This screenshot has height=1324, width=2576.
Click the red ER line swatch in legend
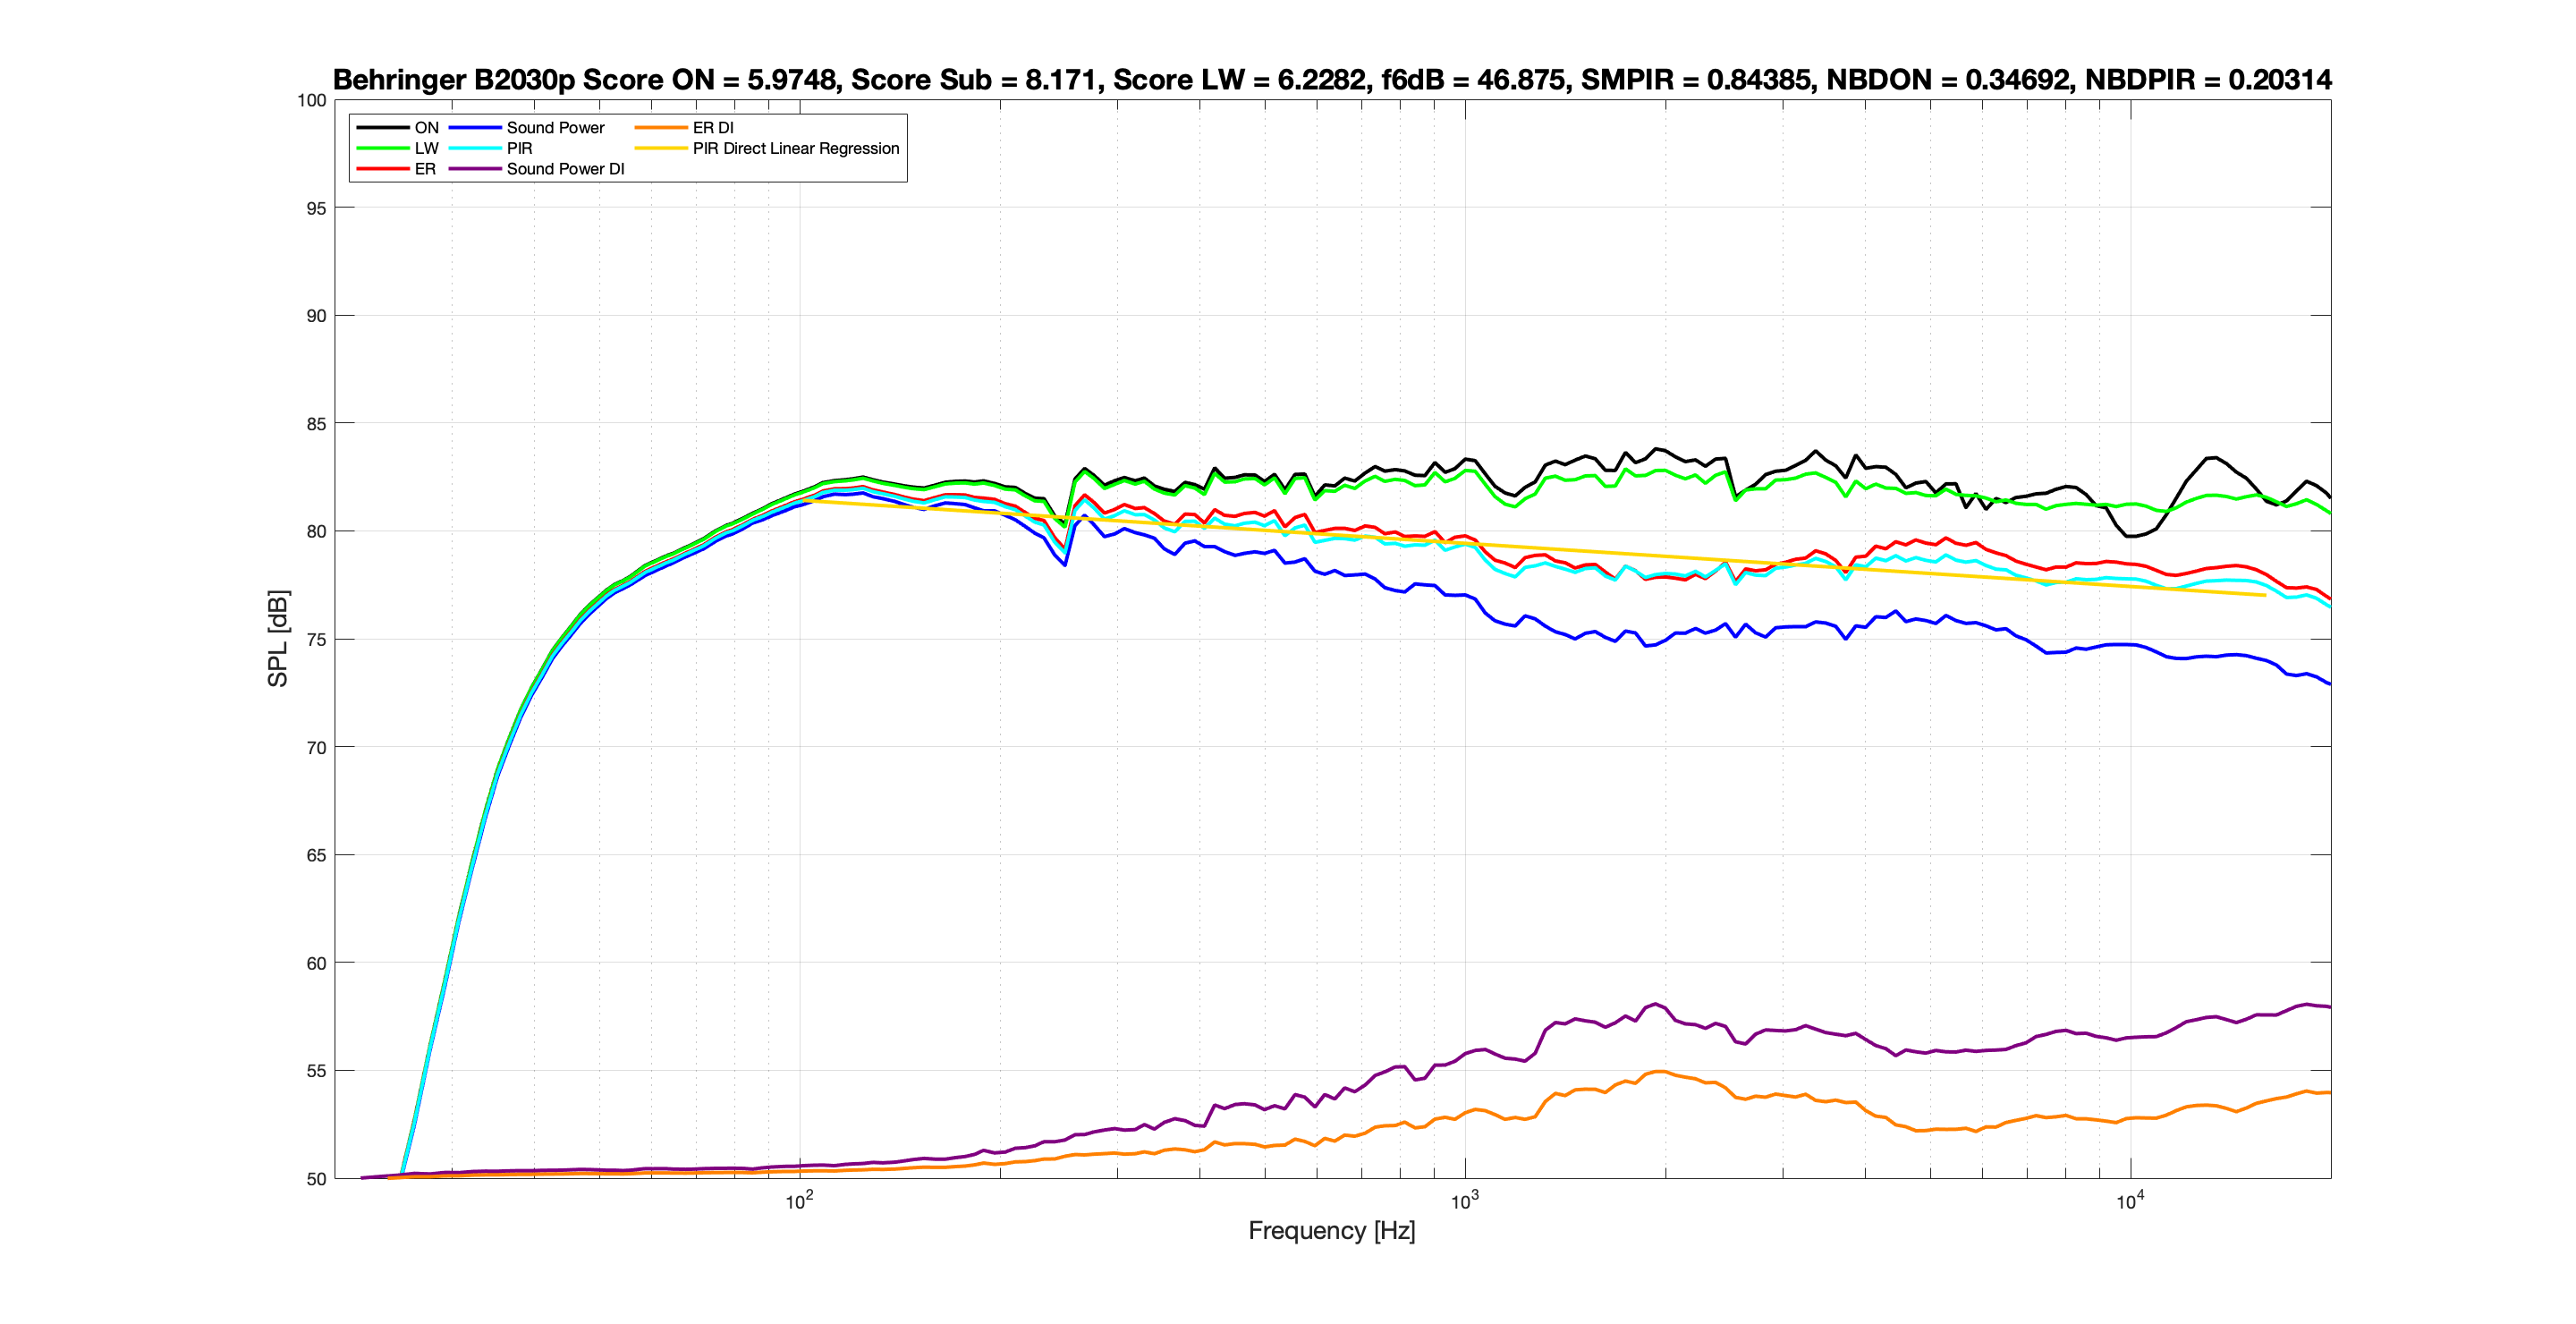click(383, 169)
